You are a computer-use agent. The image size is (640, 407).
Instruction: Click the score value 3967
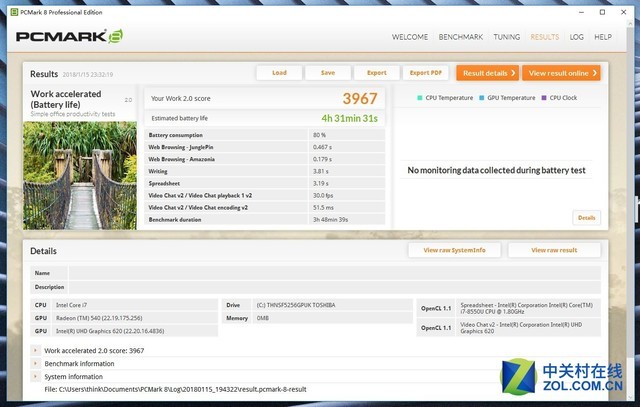tap(360, 98)
